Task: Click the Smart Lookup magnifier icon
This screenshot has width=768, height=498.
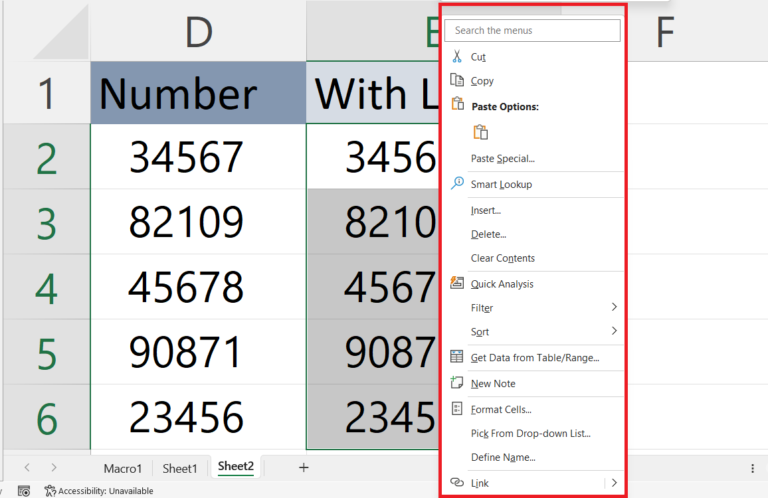Action: click(457, 184)
